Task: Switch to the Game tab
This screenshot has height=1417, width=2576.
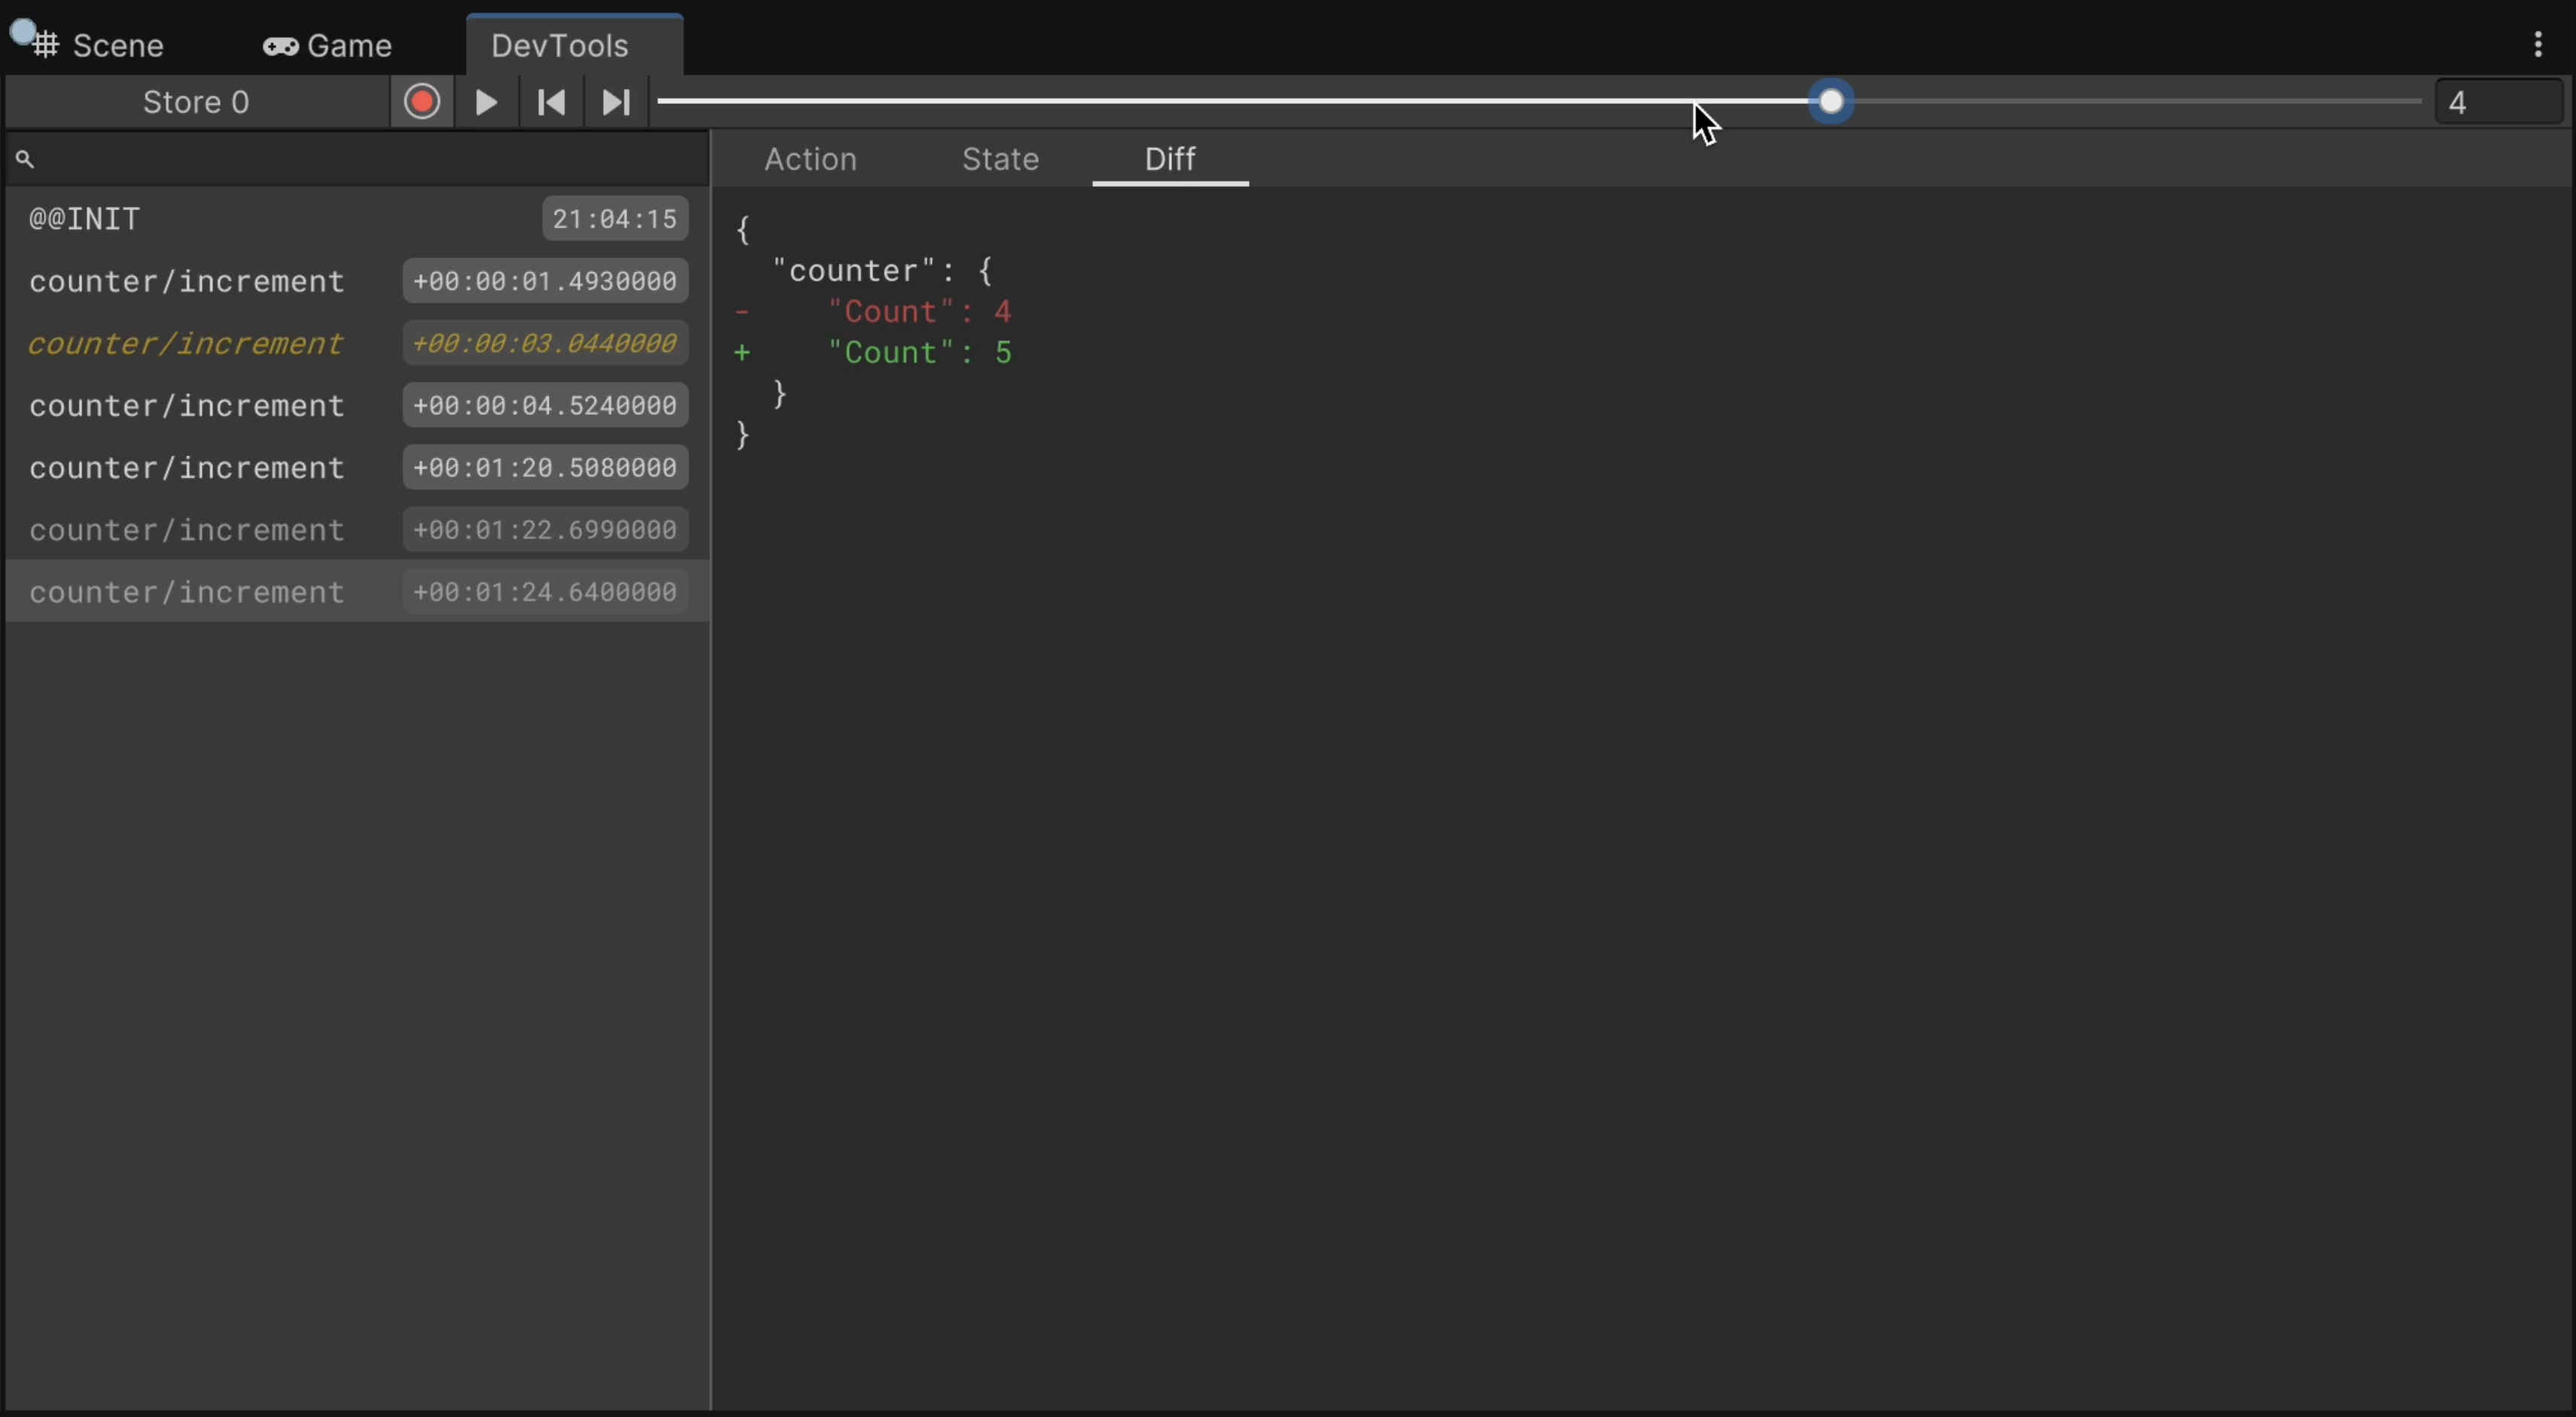Action: pyautogui.click(x=328, y=45)
